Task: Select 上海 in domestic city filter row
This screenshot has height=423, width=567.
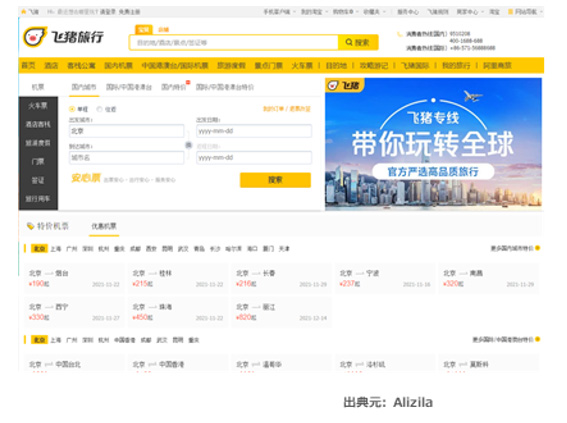Action: click(56, 249)
